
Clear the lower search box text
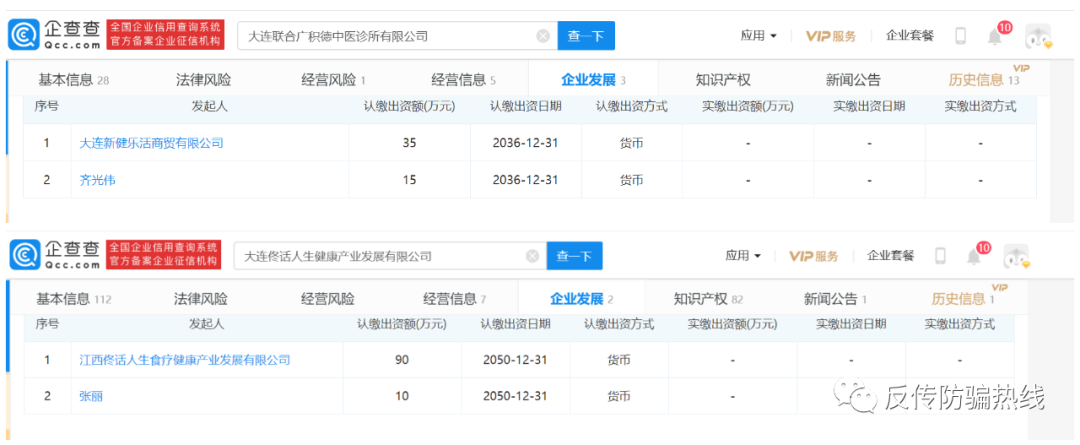(532, 256)
